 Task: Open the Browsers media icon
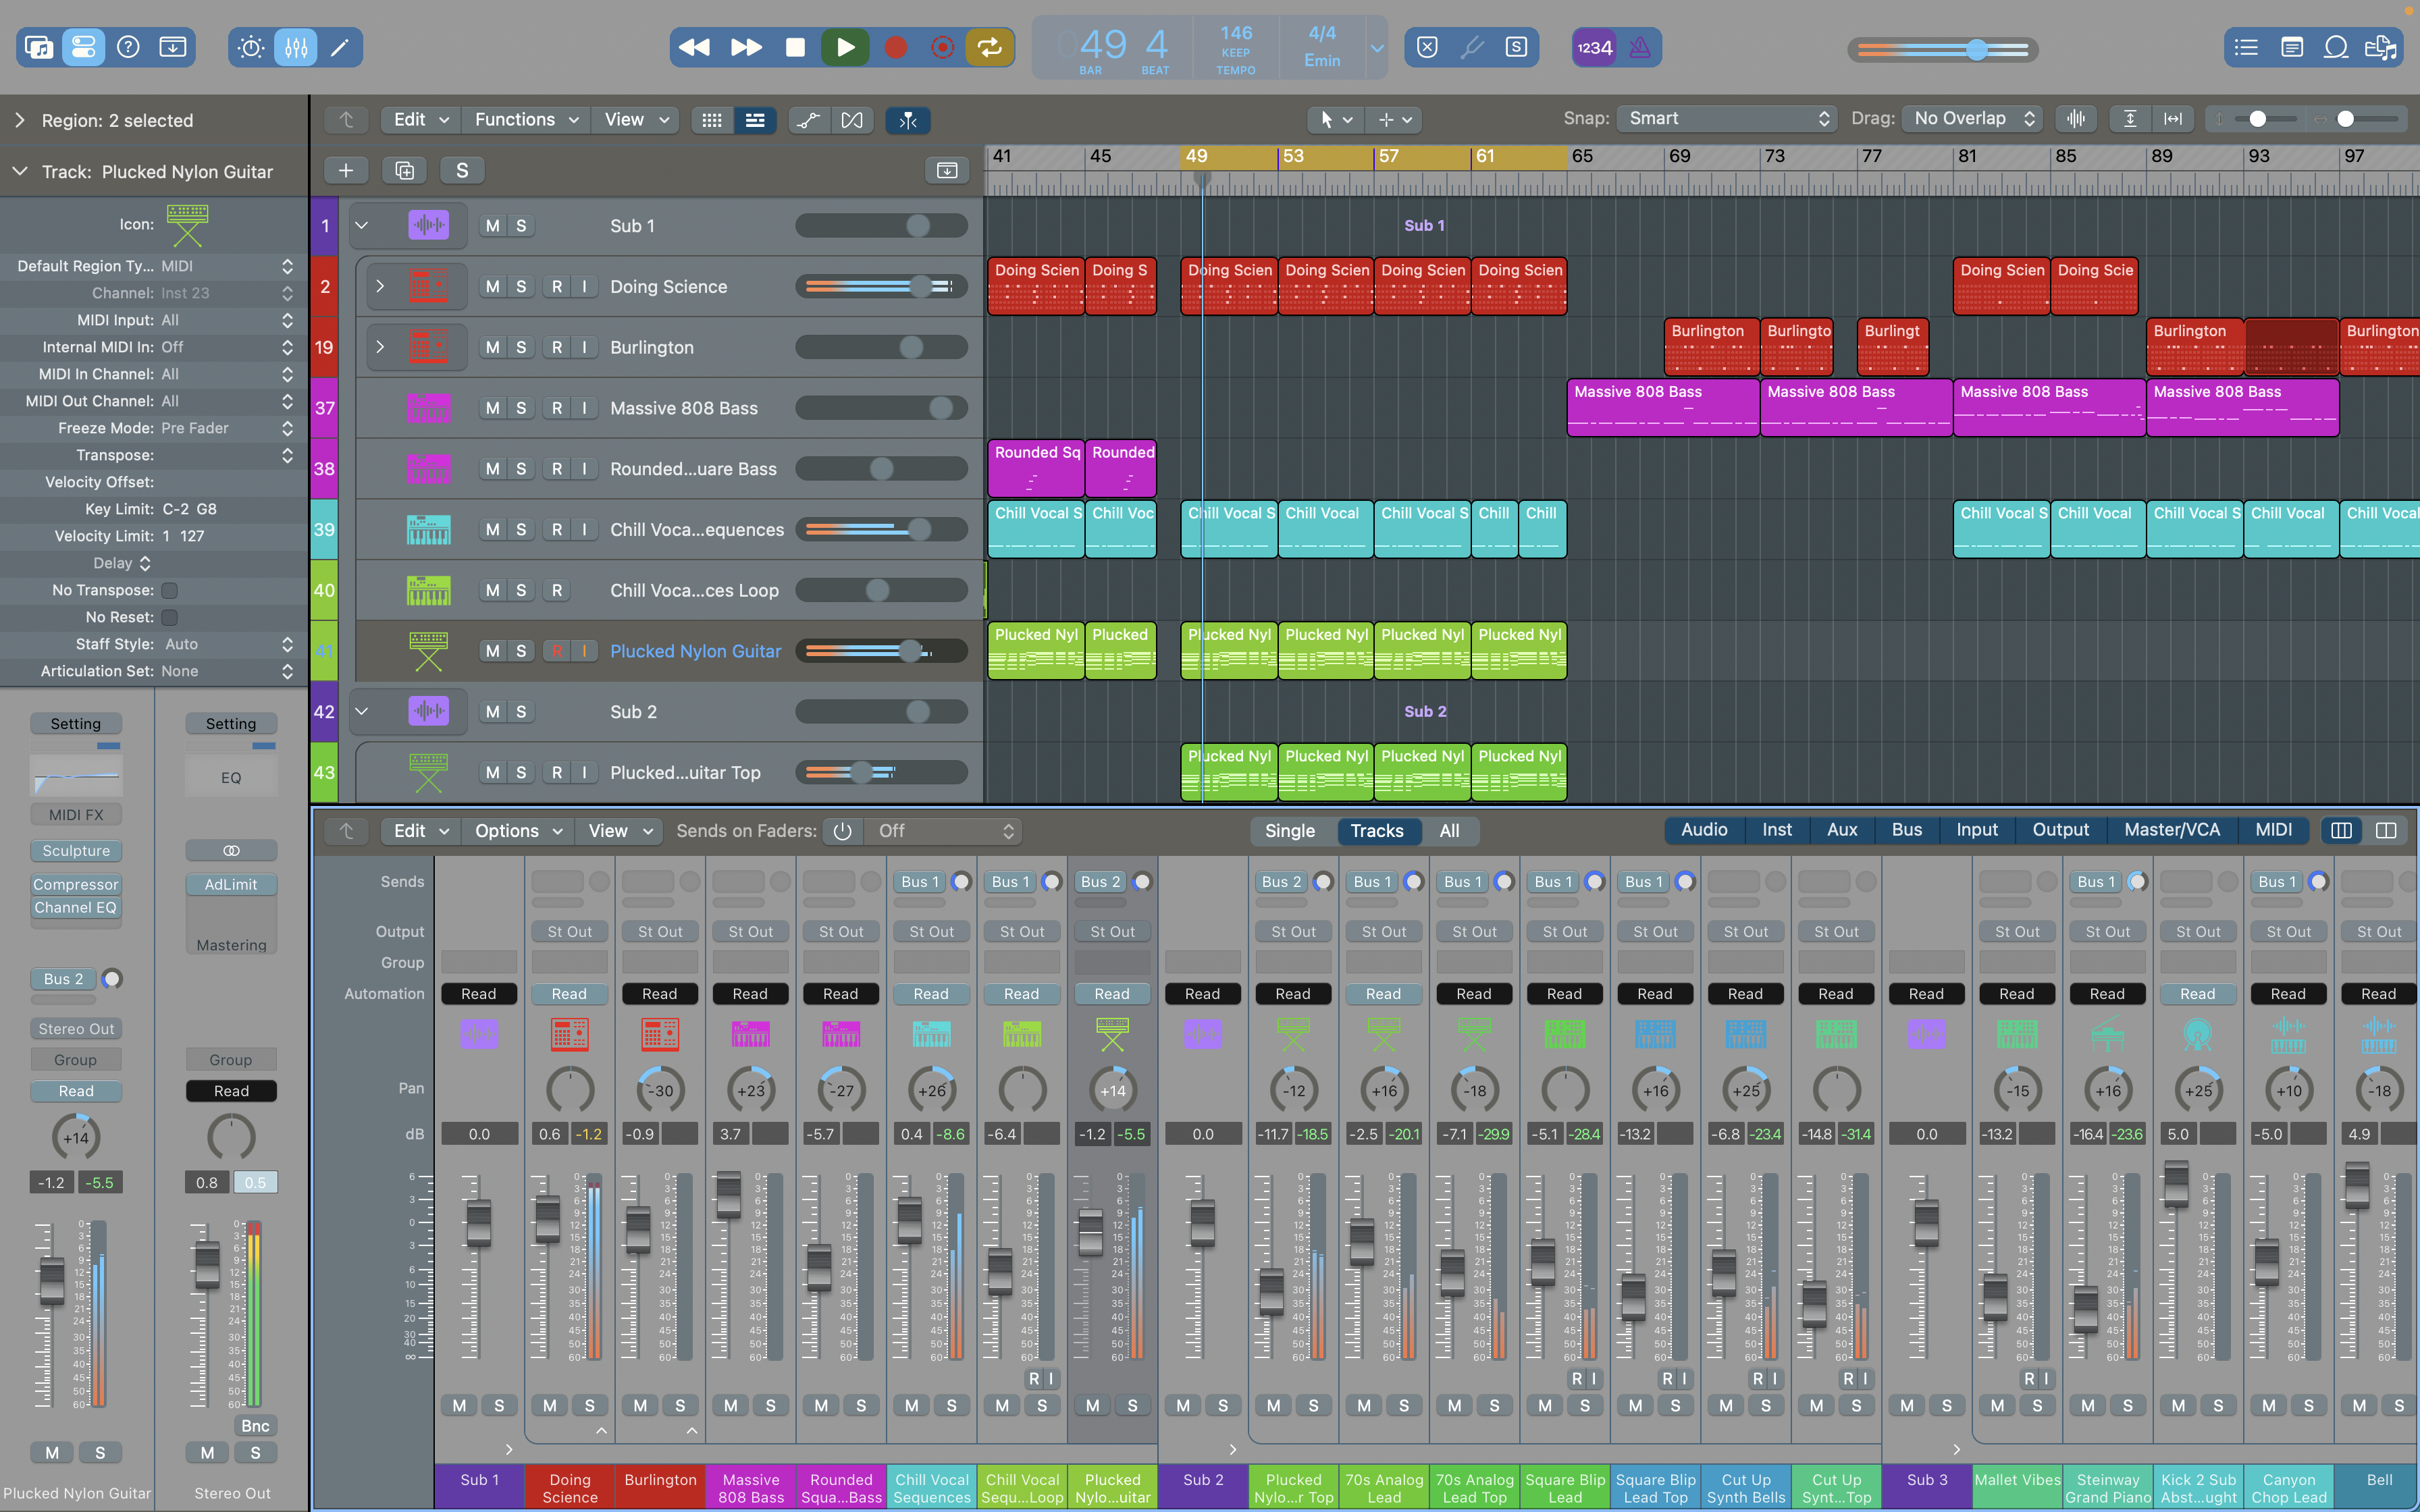tap(2381, 47)
